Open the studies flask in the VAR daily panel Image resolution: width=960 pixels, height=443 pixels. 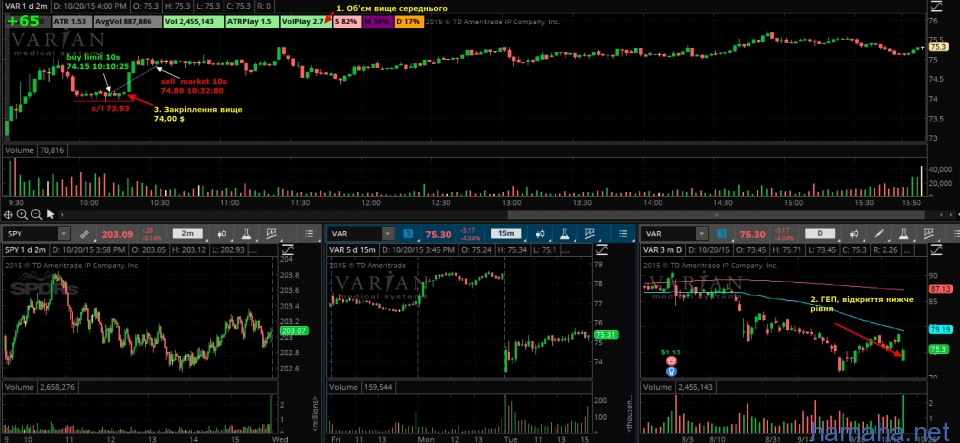pyautogui.click(x=904, y=234)
